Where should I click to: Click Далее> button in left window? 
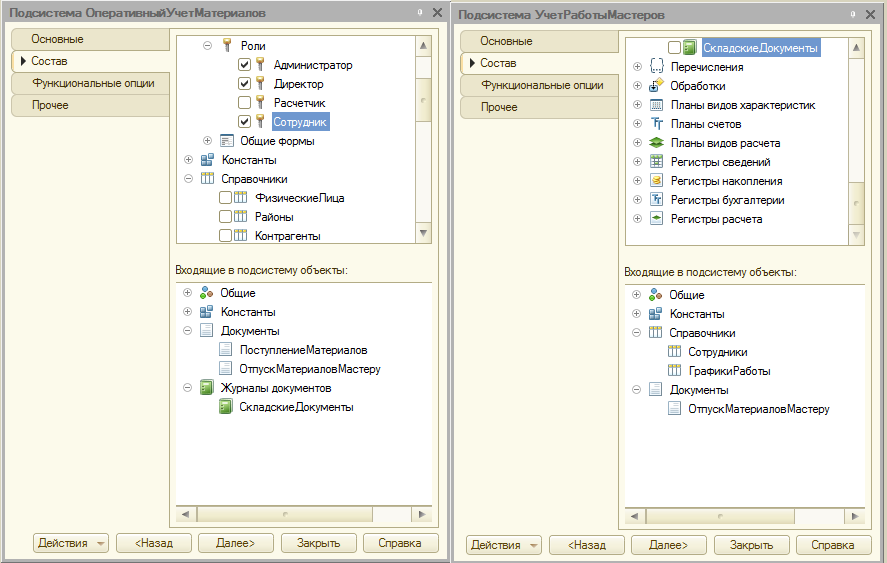[x=236, y=543]
